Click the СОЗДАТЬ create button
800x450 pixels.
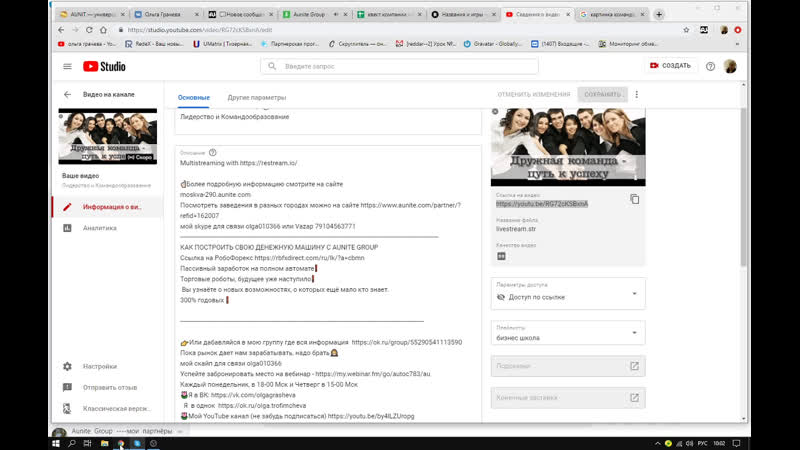pos(670,66)
